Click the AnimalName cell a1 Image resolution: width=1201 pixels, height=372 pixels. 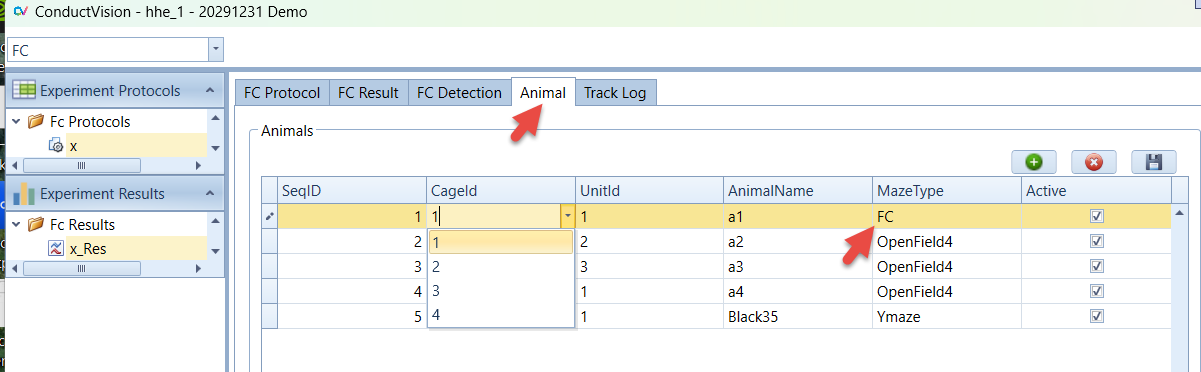point(798,216)
